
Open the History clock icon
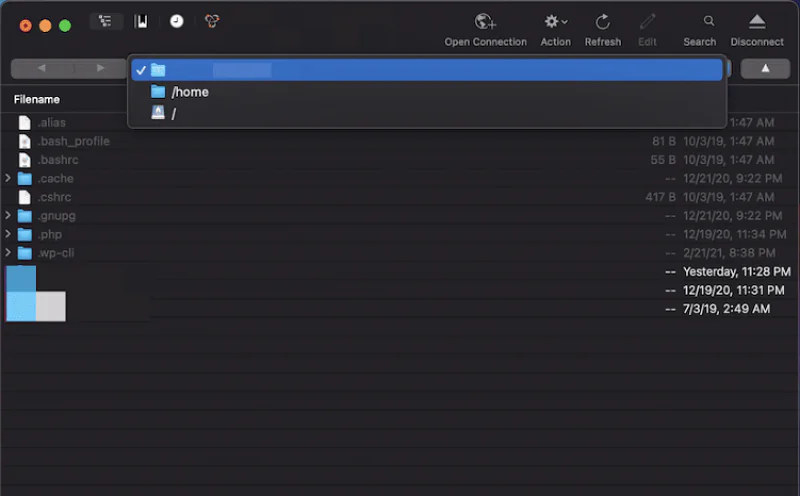point(177,21)
